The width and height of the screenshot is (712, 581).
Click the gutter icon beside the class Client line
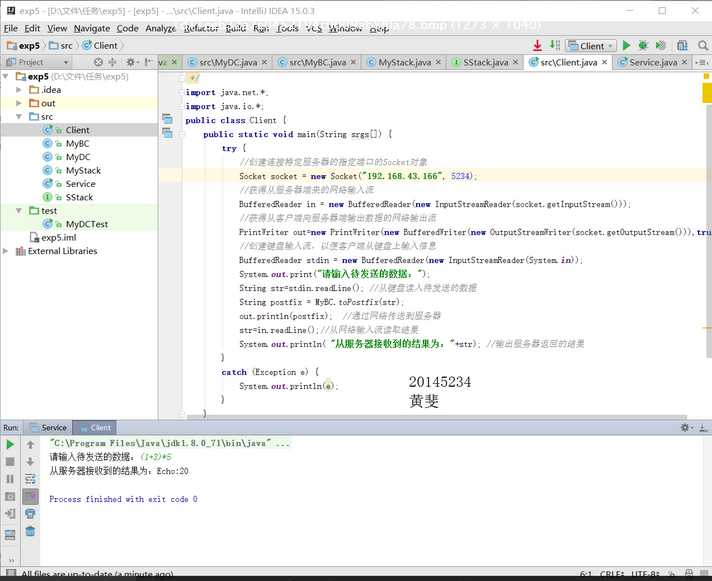coord(168,119)
